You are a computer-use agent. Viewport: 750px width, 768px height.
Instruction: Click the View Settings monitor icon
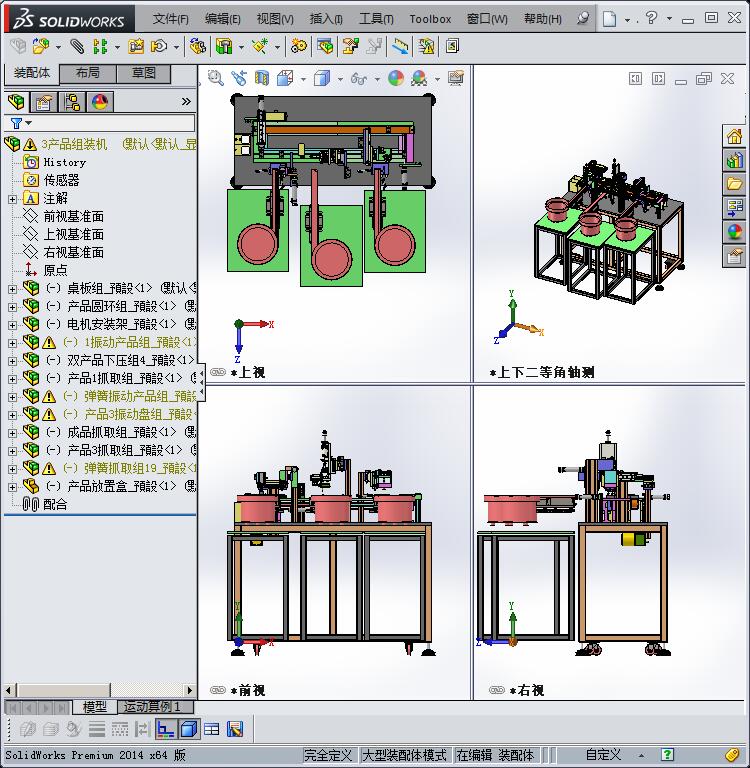click(x=456, y=78)
